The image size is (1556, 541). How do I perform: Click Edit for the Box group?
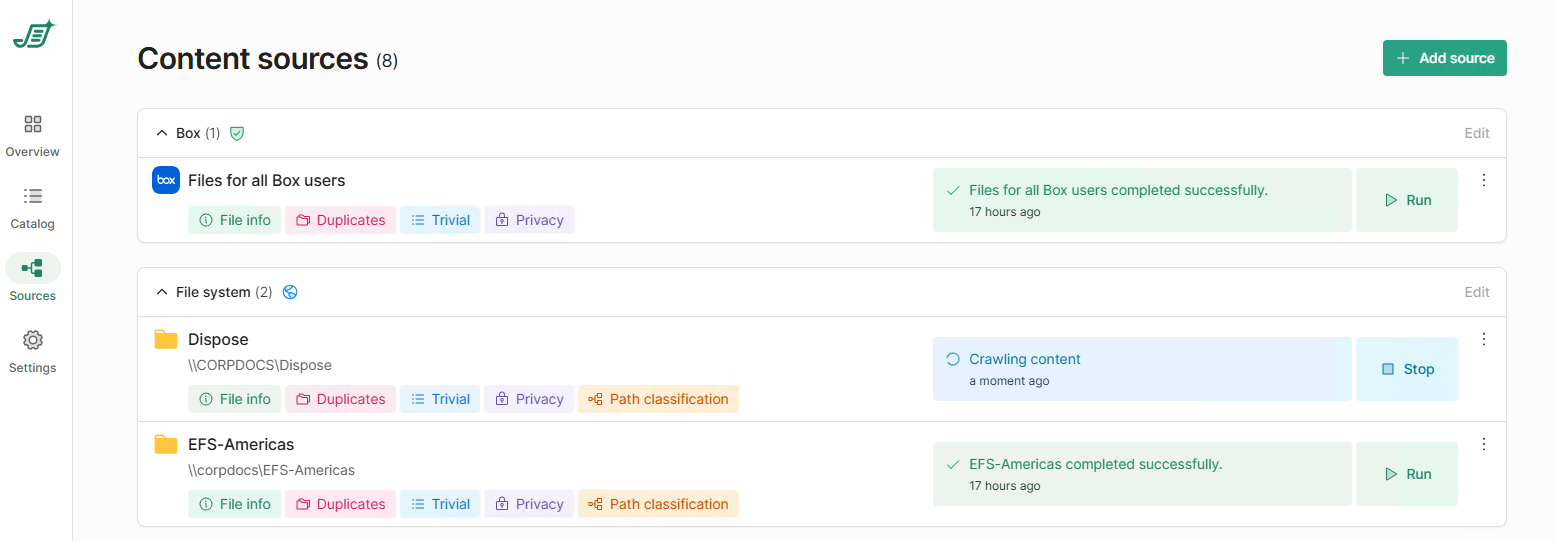(x=1476, y=133)
